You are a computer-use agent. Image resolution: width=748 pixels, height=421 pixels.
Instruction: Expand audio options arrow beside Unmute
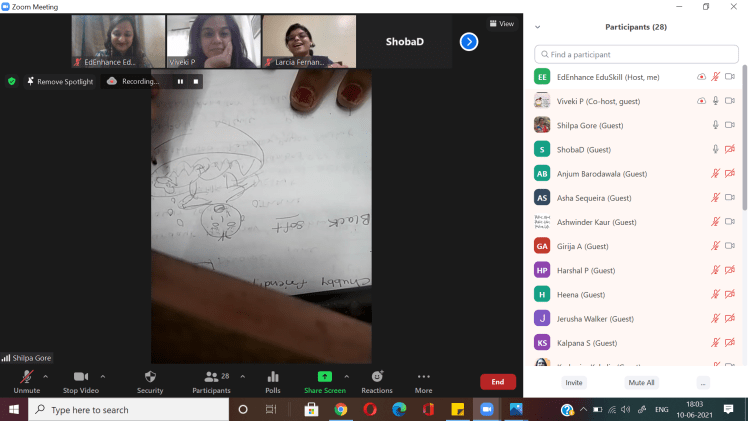pos(46,376)
